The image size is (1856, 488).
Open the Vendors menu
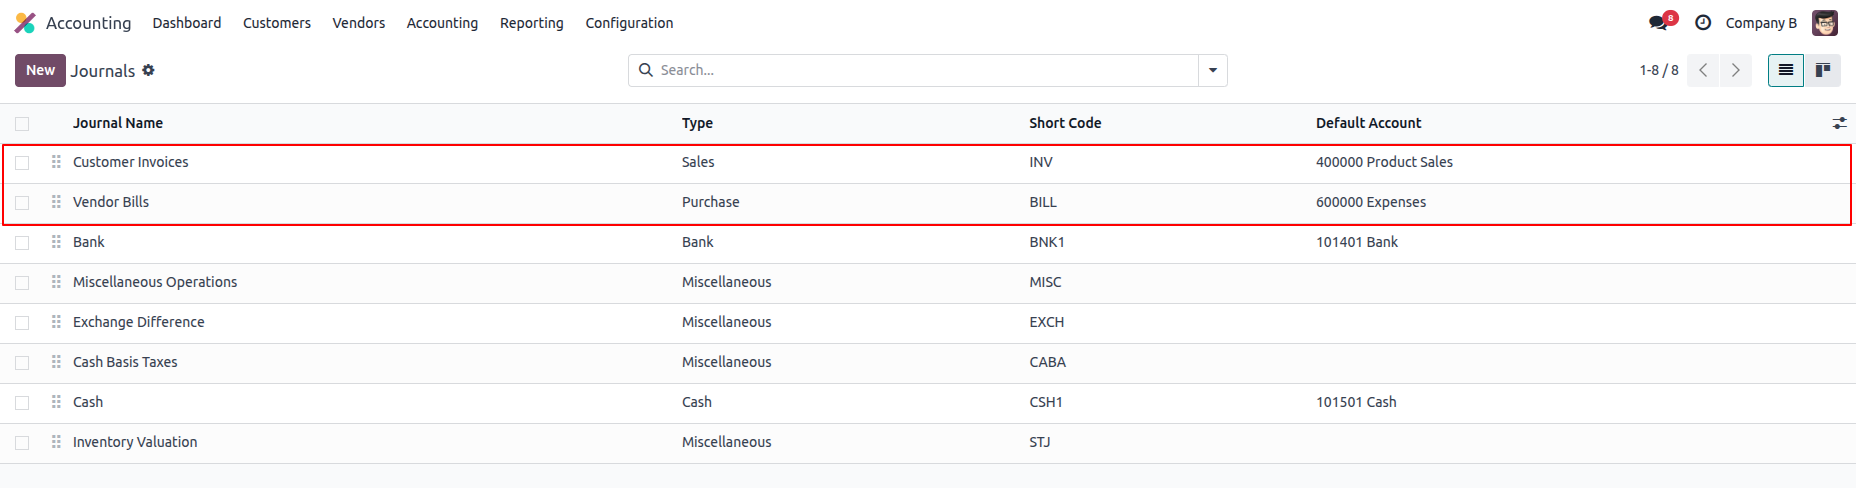tap(359, 23)
